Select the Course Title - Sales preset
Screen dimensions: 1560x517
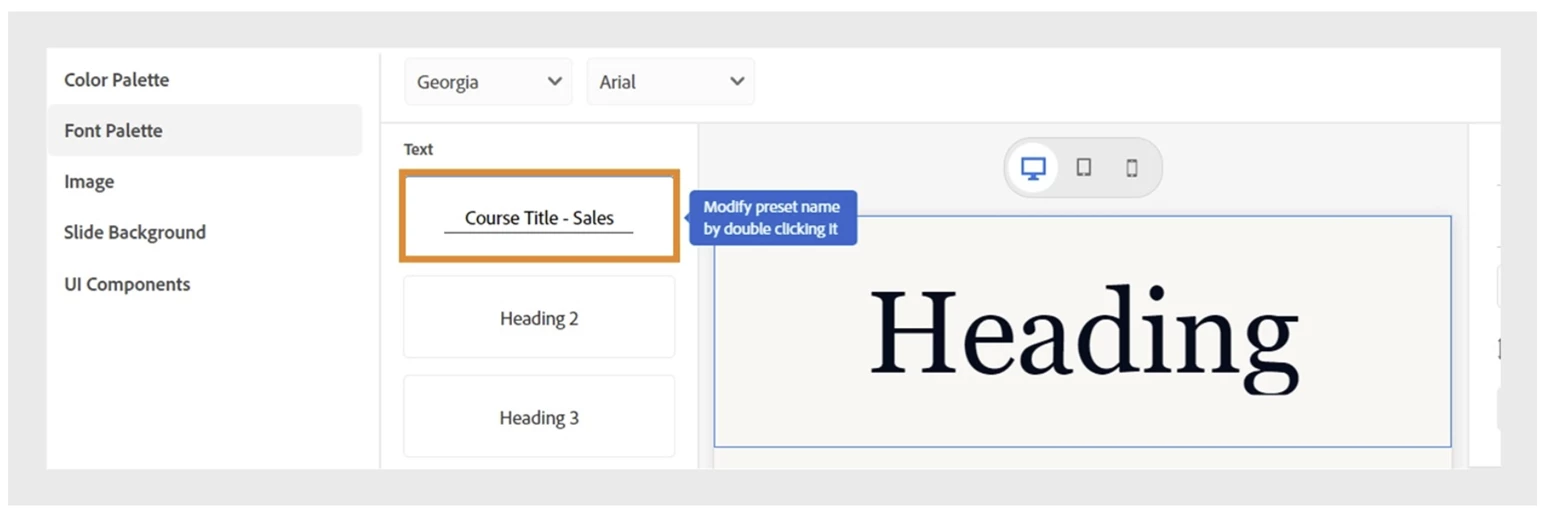coord(539,217)
